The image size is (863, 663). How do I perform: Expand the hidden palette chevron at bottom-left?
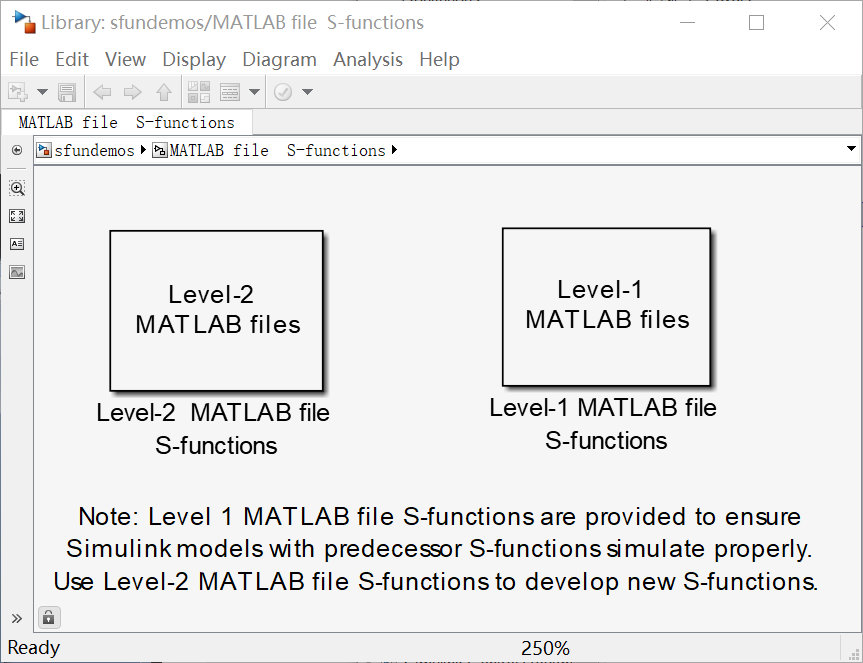(17, 618)
